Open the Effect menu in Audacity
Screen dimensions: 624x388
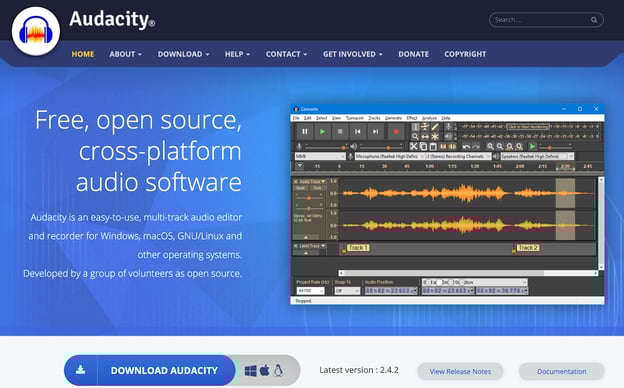point(411,118)
